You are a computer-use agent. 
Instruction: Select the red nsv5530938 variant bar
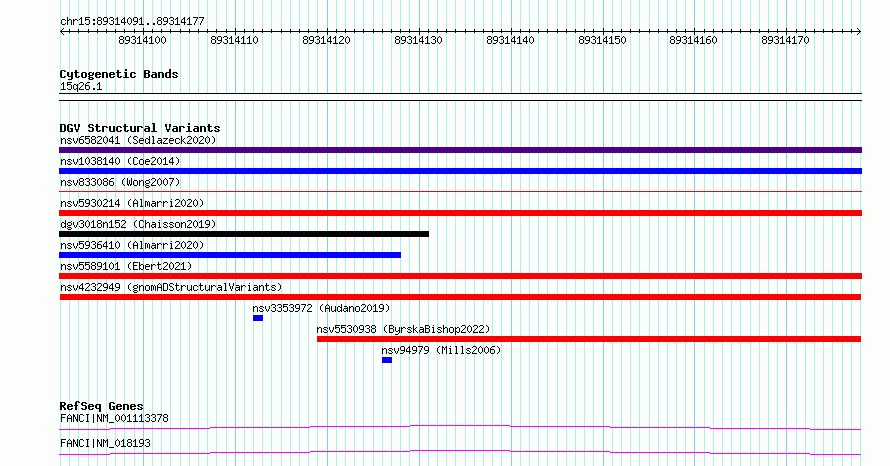click(589, 339)
